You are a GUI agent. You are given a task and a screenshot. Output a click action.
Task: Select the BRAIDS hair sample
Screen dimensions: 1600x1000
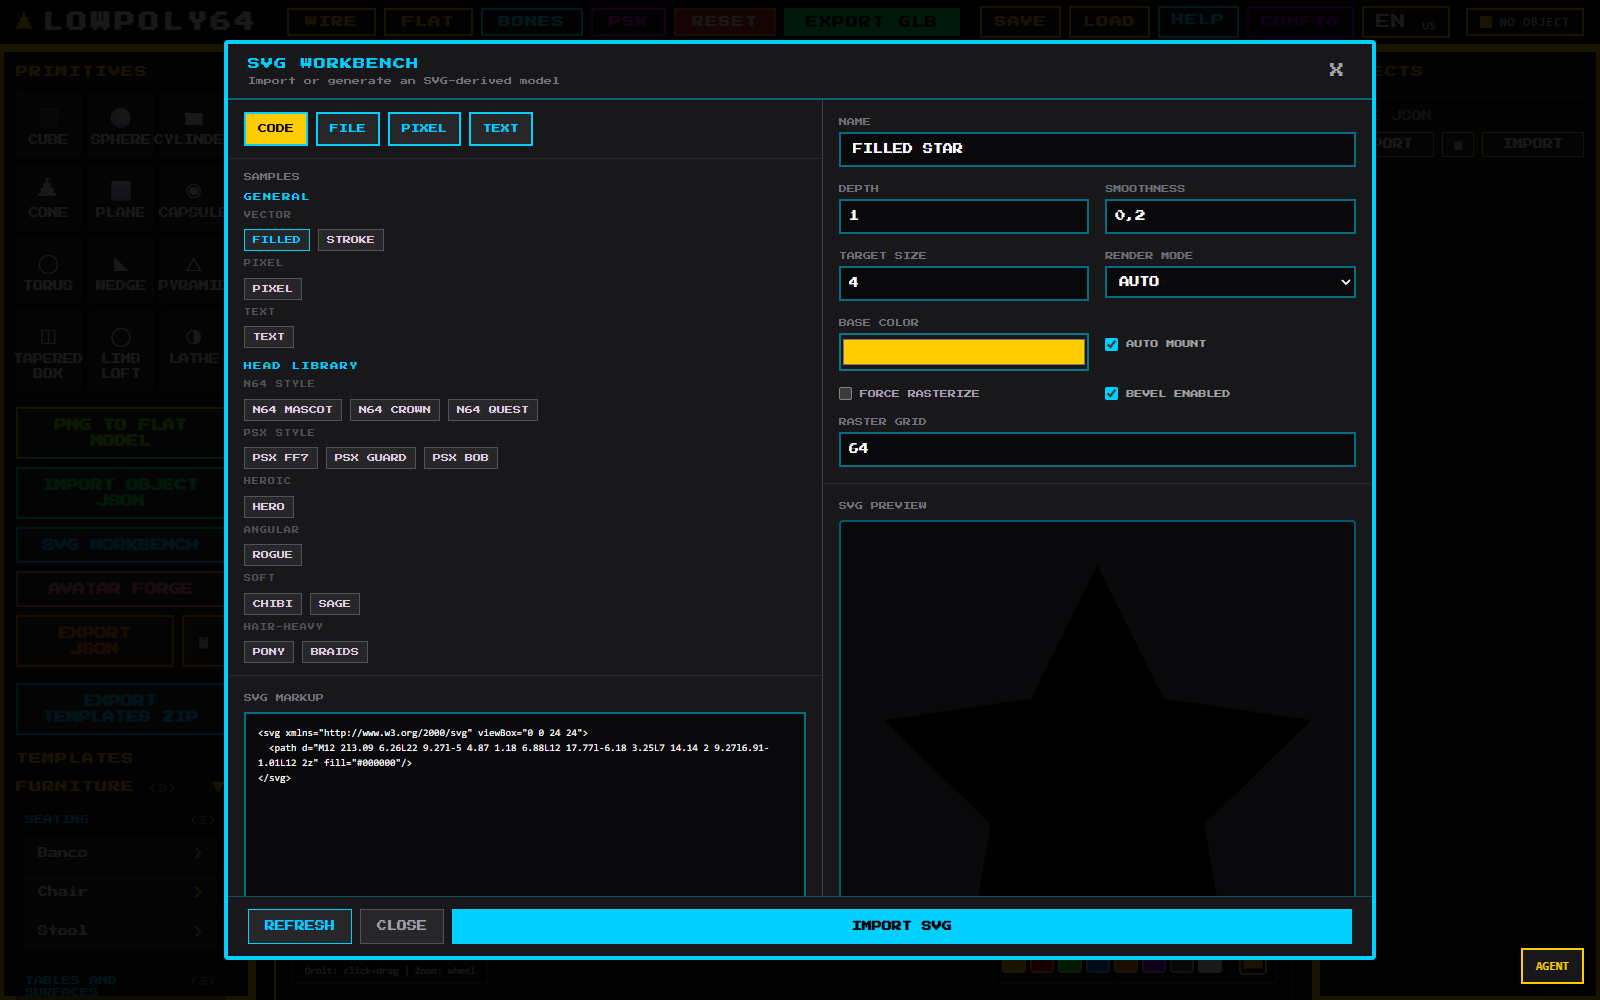pos(334,652)
